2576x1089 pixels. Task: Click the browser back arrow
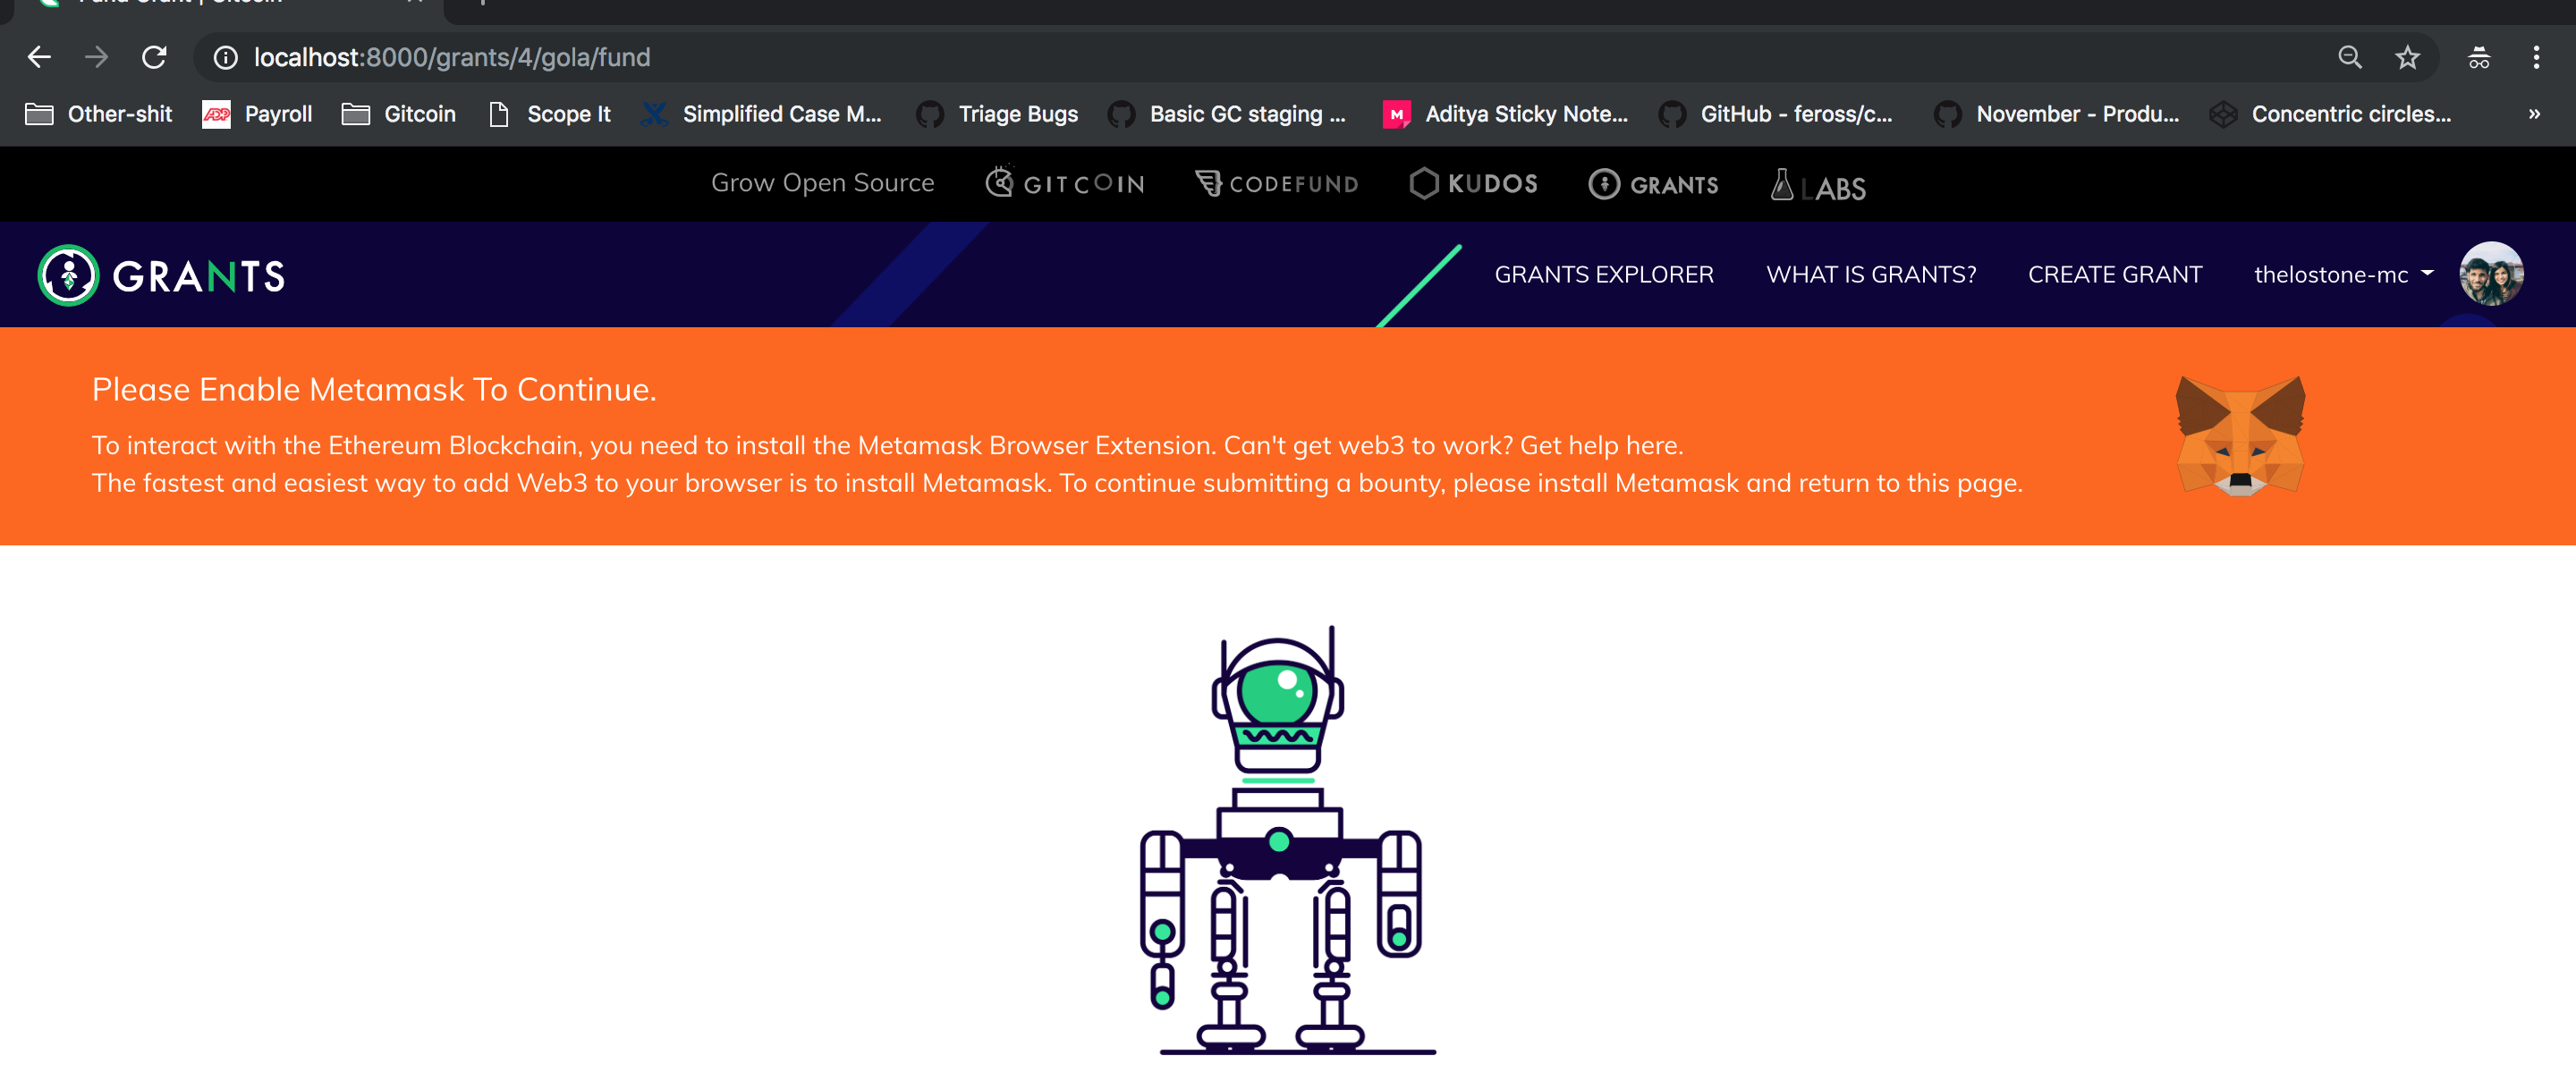(39, 57)
